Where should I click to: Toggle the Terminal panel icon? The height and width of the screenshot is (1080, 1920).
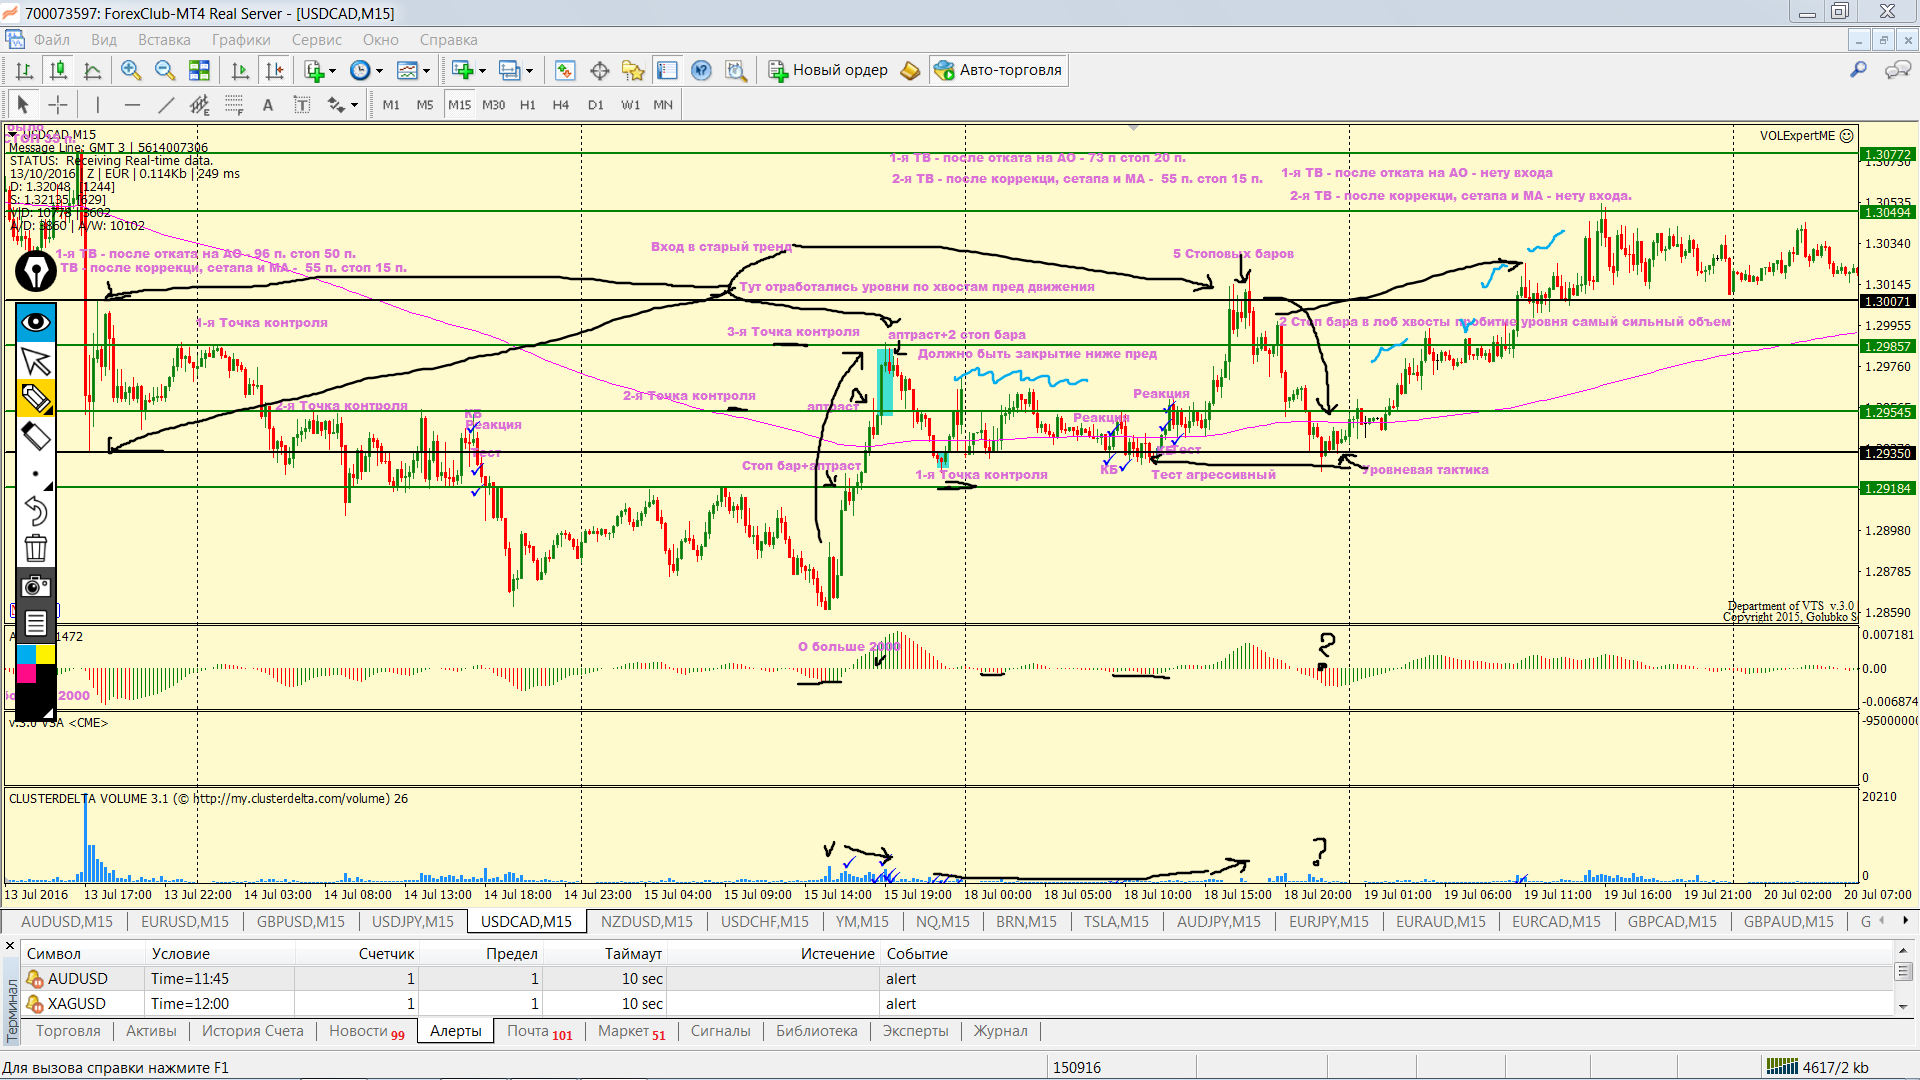click(667, 70)
